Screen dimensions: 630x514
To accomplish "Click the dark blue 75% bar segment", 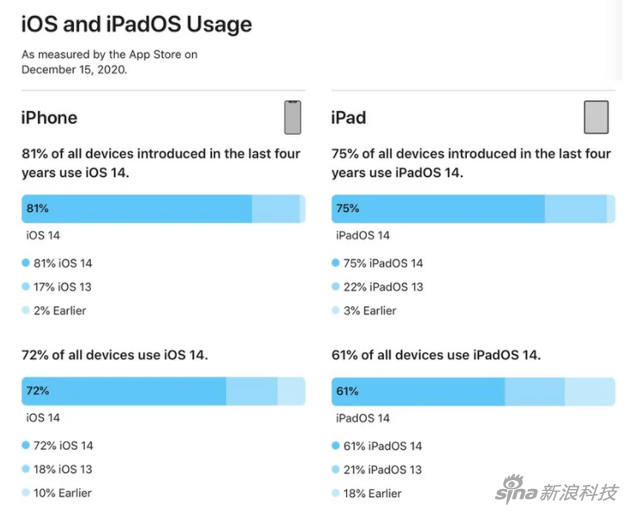I will (438, 209).
